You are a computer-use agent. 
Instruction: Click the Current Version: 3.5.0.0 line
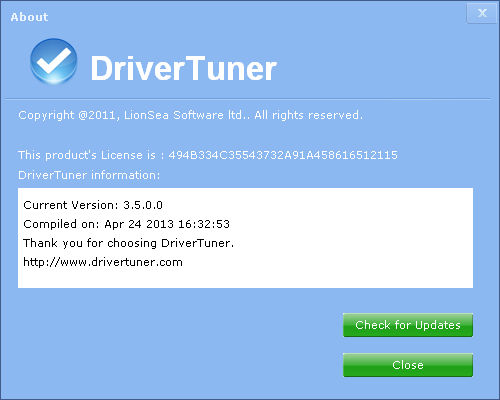point(93,205)
